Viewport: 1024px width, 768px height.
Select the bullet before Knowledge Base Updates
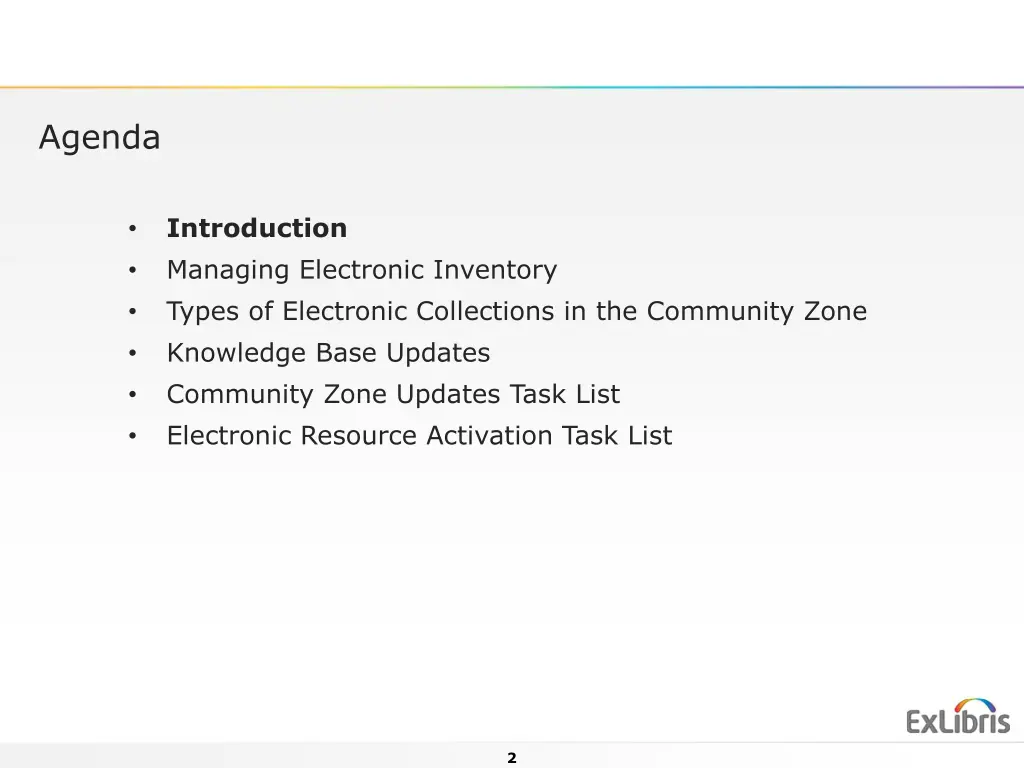[133, 353]
